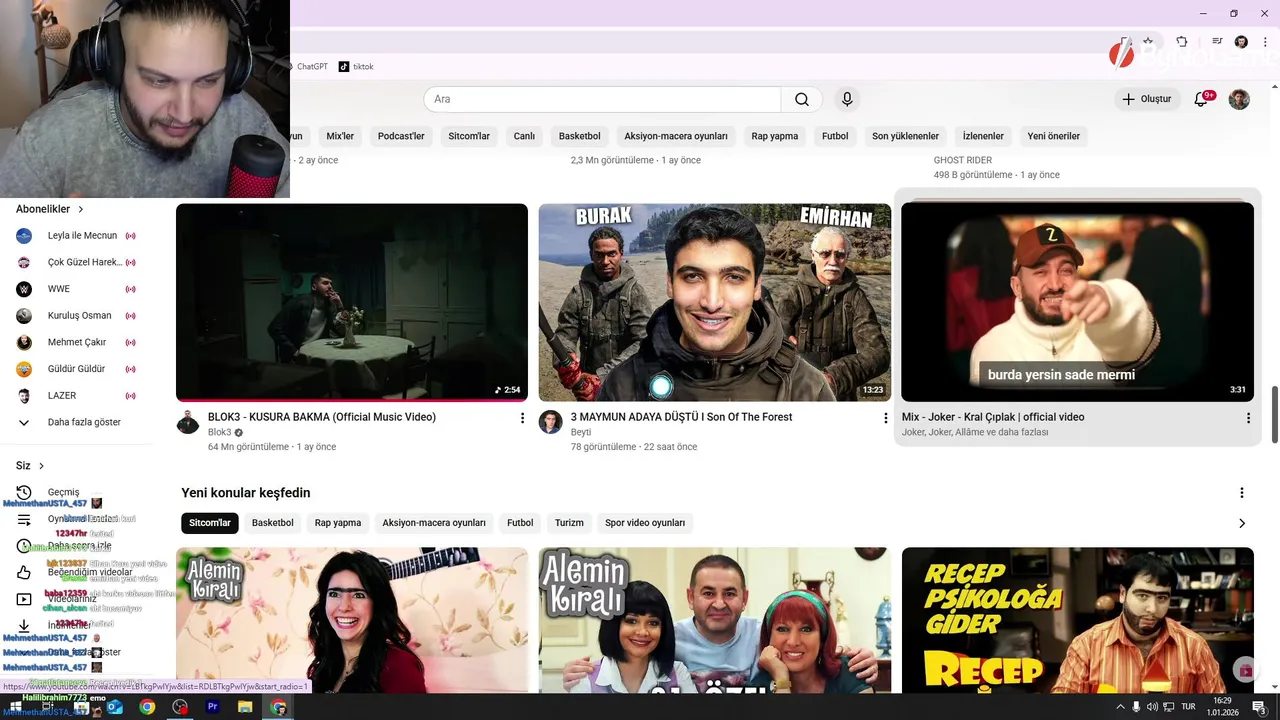Open Adobe Premiere Pro from taskbar
The image size is (1280, 720).
pos(212,707)
